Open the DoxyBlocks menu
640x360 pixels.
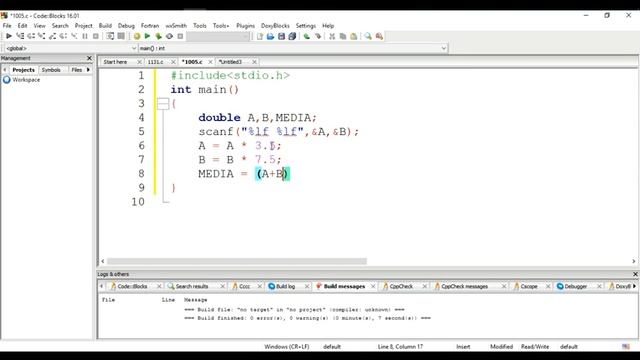[x=275, y=26]
